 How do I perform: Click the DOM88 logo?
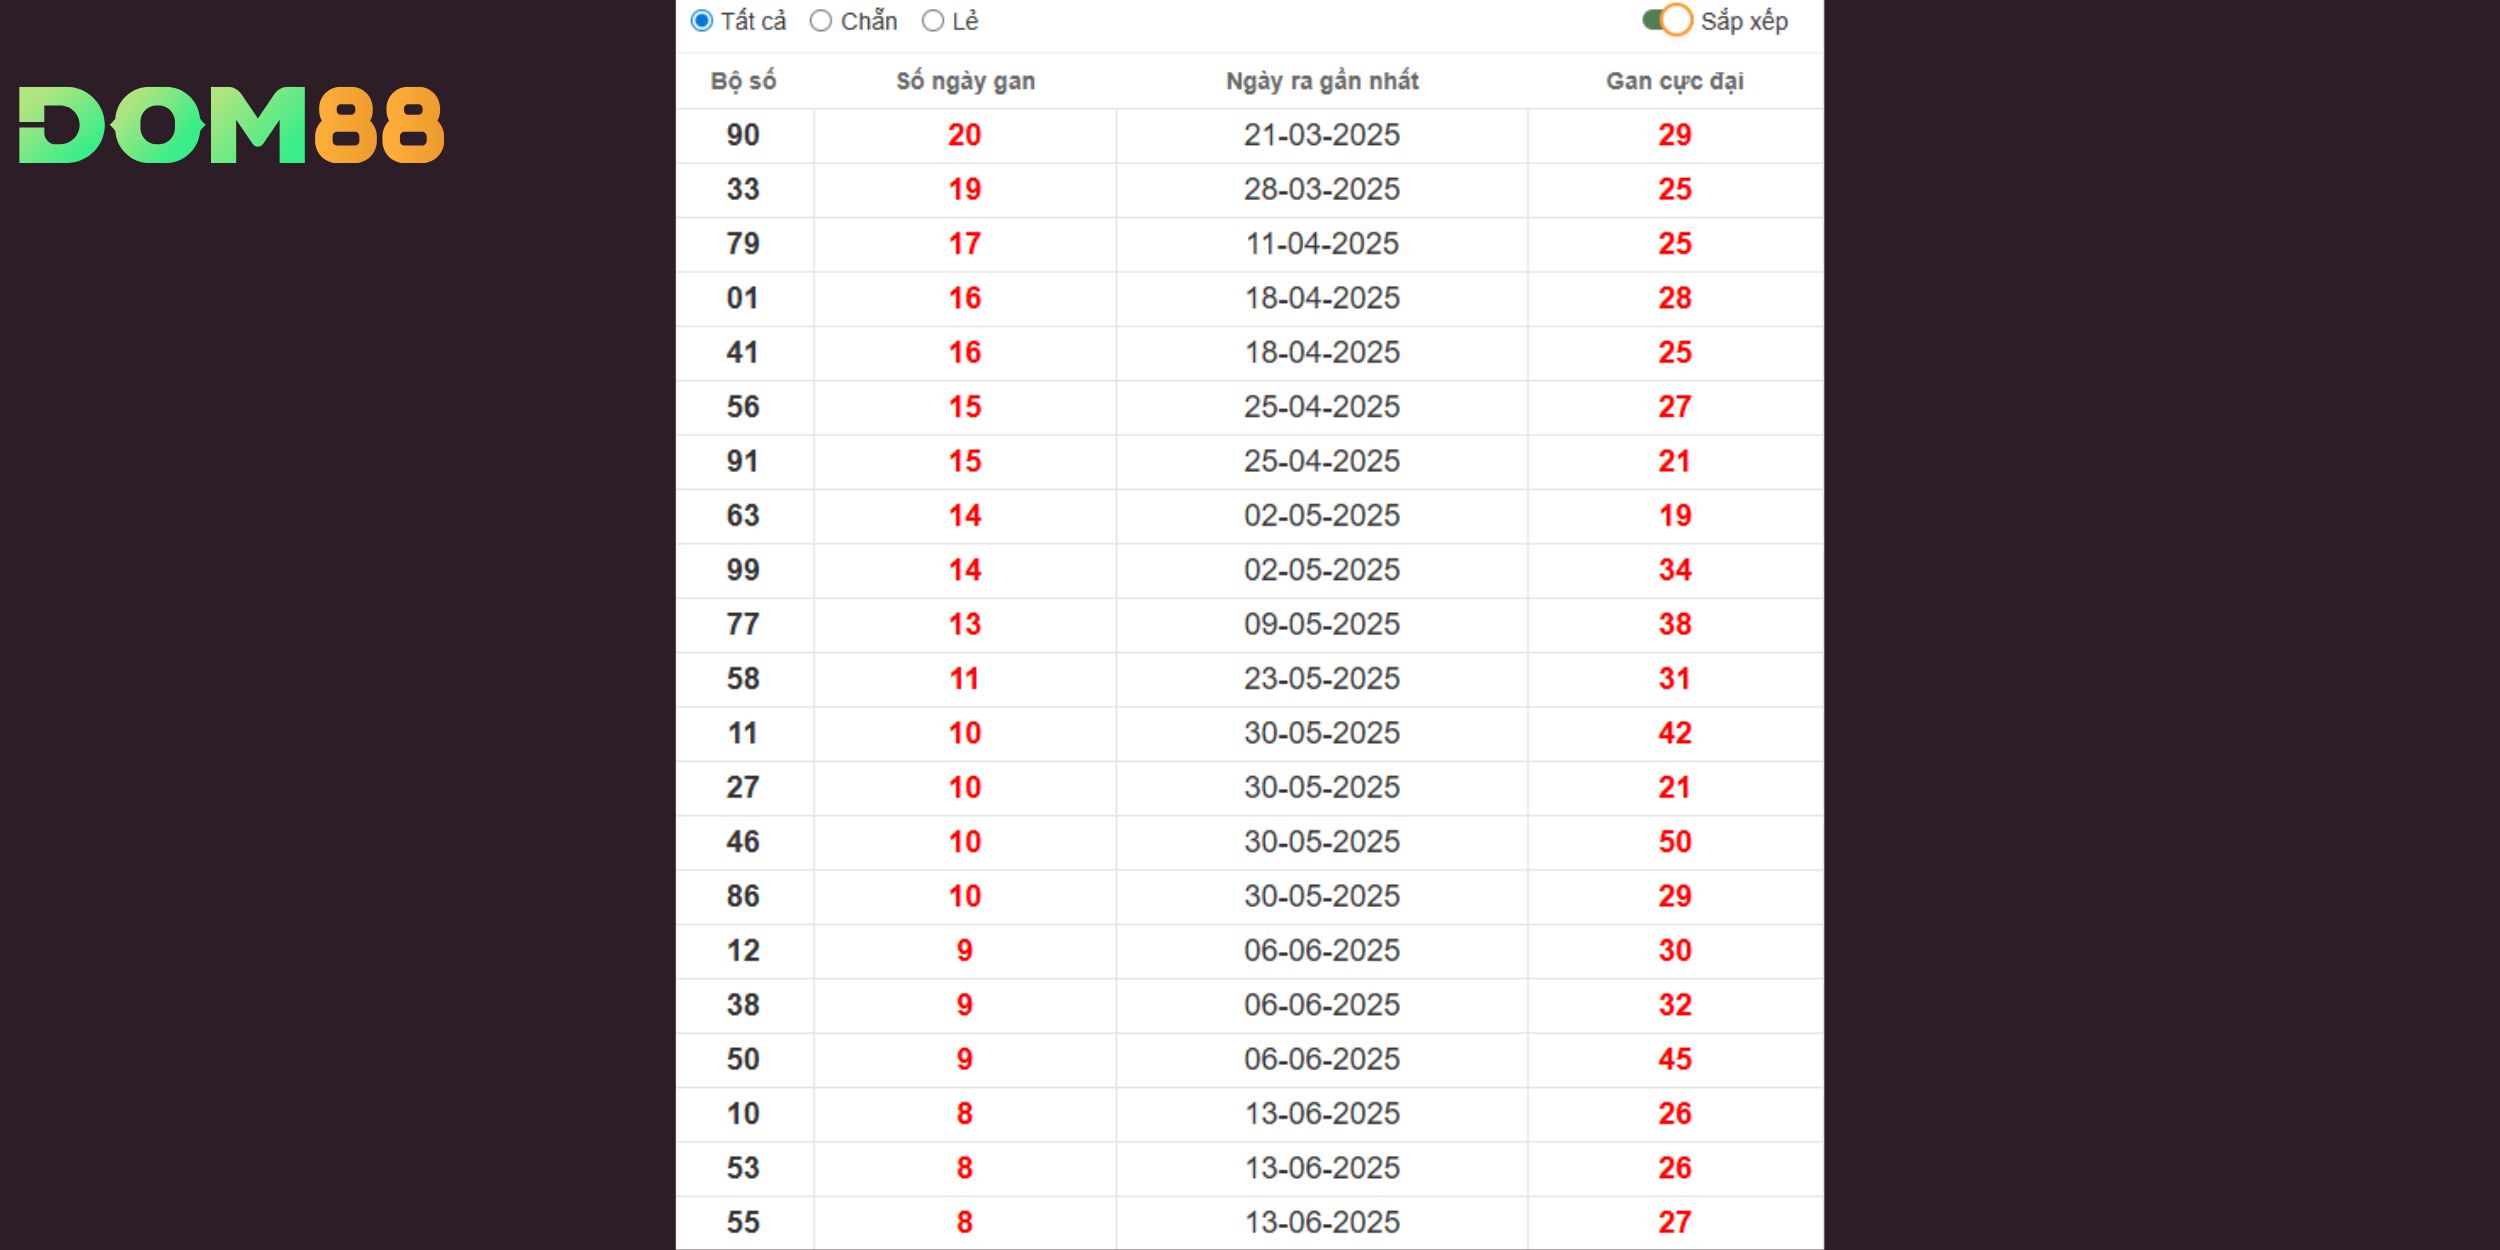point(231,125)
